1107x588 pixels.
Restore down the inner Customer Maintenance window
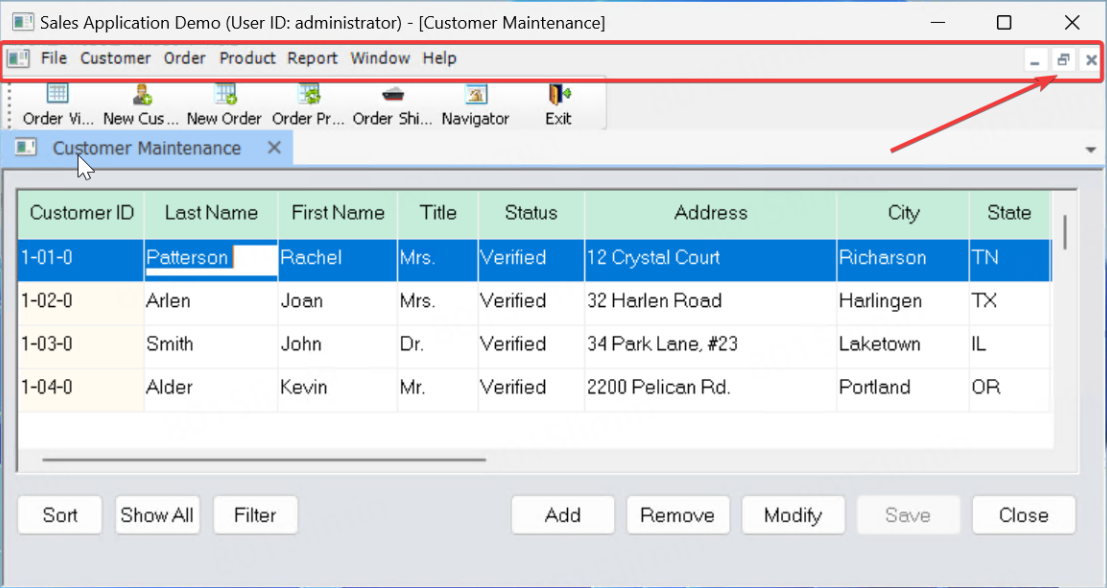(x=1063, y=60)
